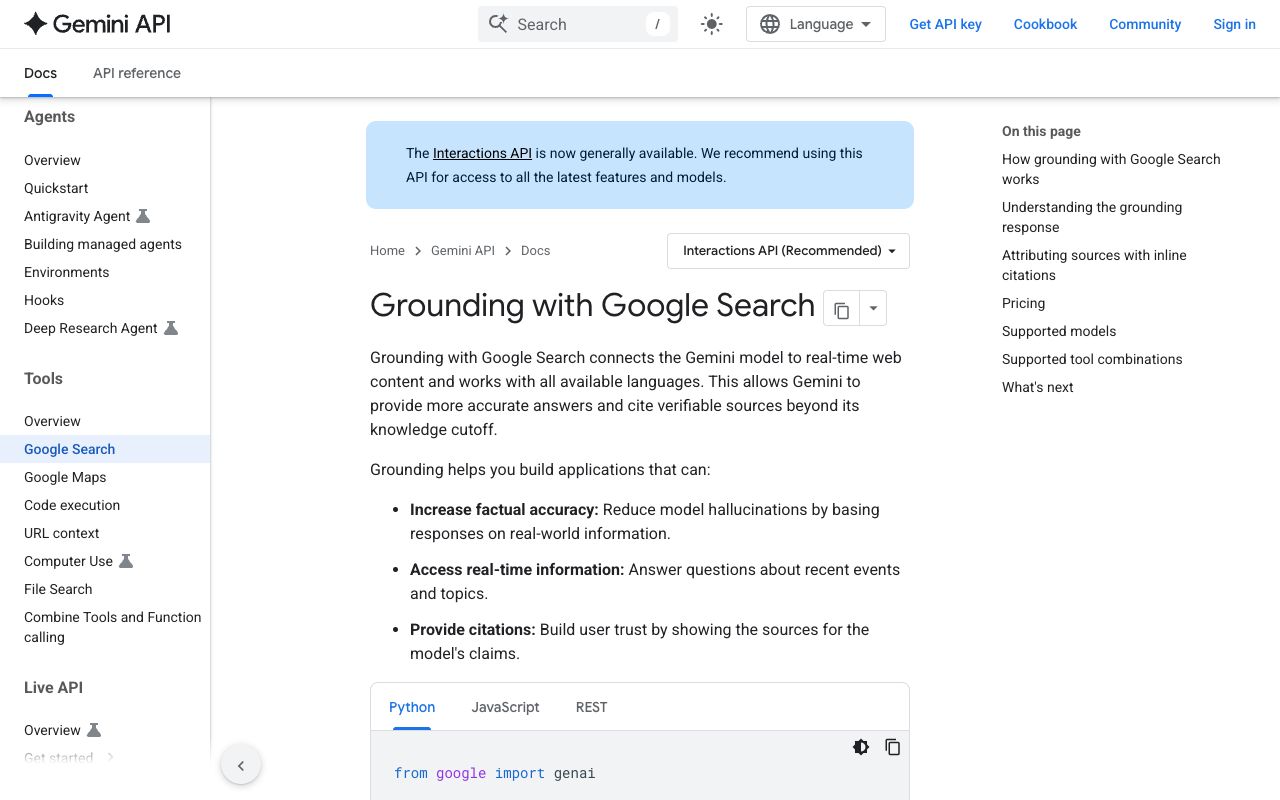Jump to Attributing sources with inline citations

coord(1094,265)
